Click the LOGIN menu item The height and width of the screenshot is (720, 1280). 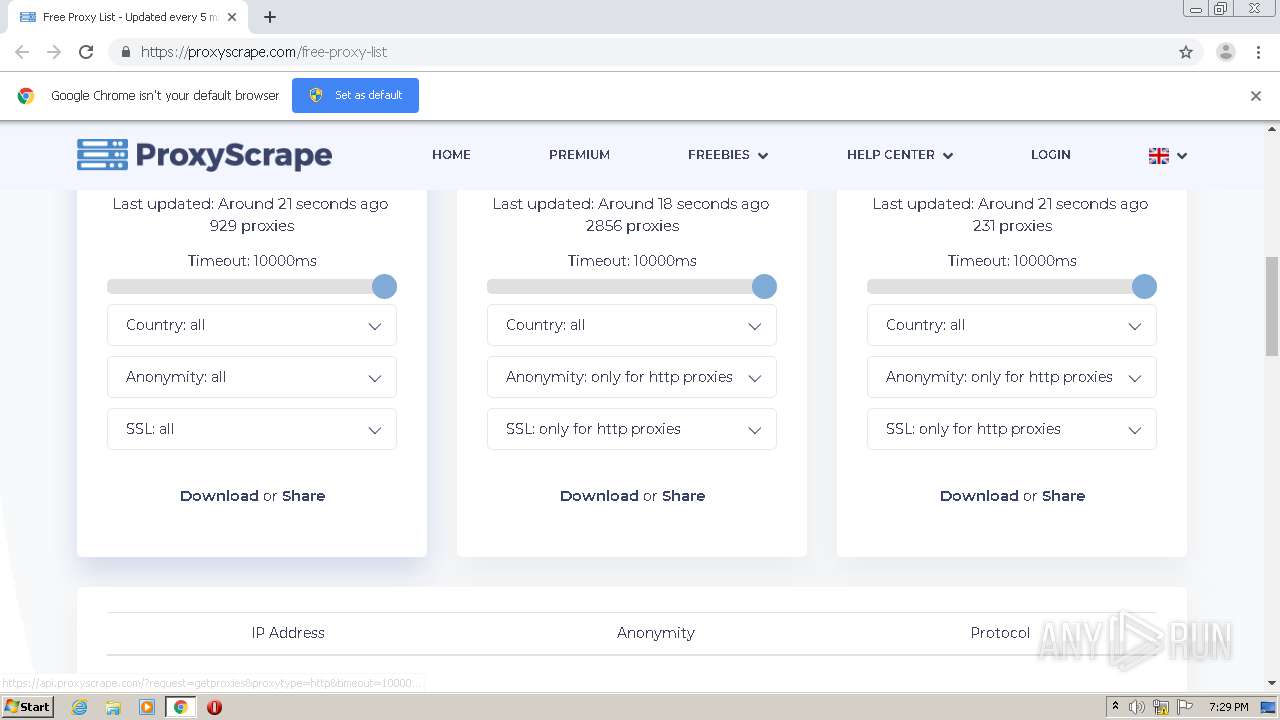pos(1051,155)
